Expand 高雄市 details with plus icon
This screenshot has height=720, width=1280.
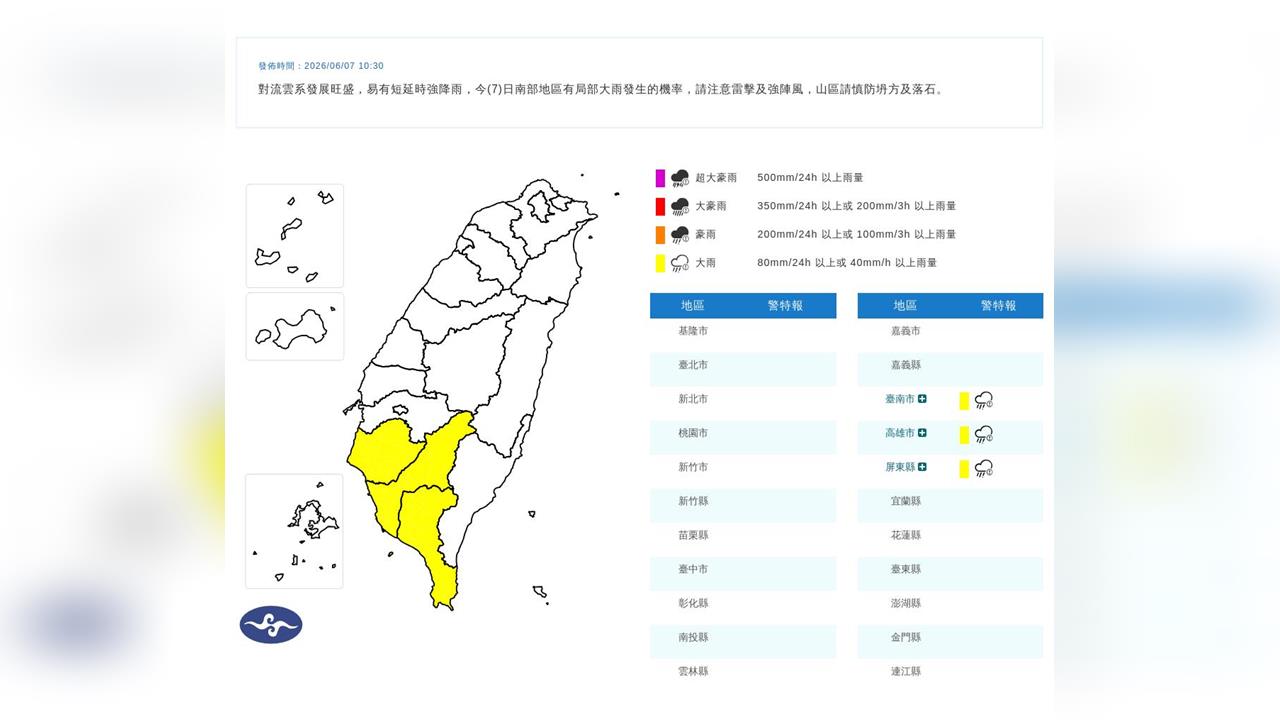(x=922, y=433)
